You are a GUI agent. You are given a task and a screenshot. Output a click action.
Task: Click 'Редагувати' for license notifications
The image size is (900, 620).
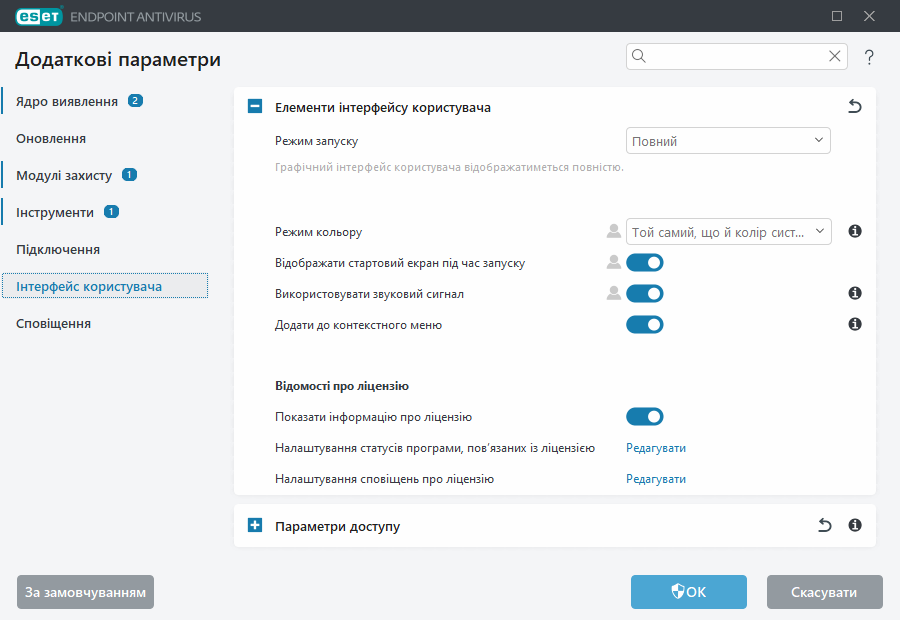655,479
